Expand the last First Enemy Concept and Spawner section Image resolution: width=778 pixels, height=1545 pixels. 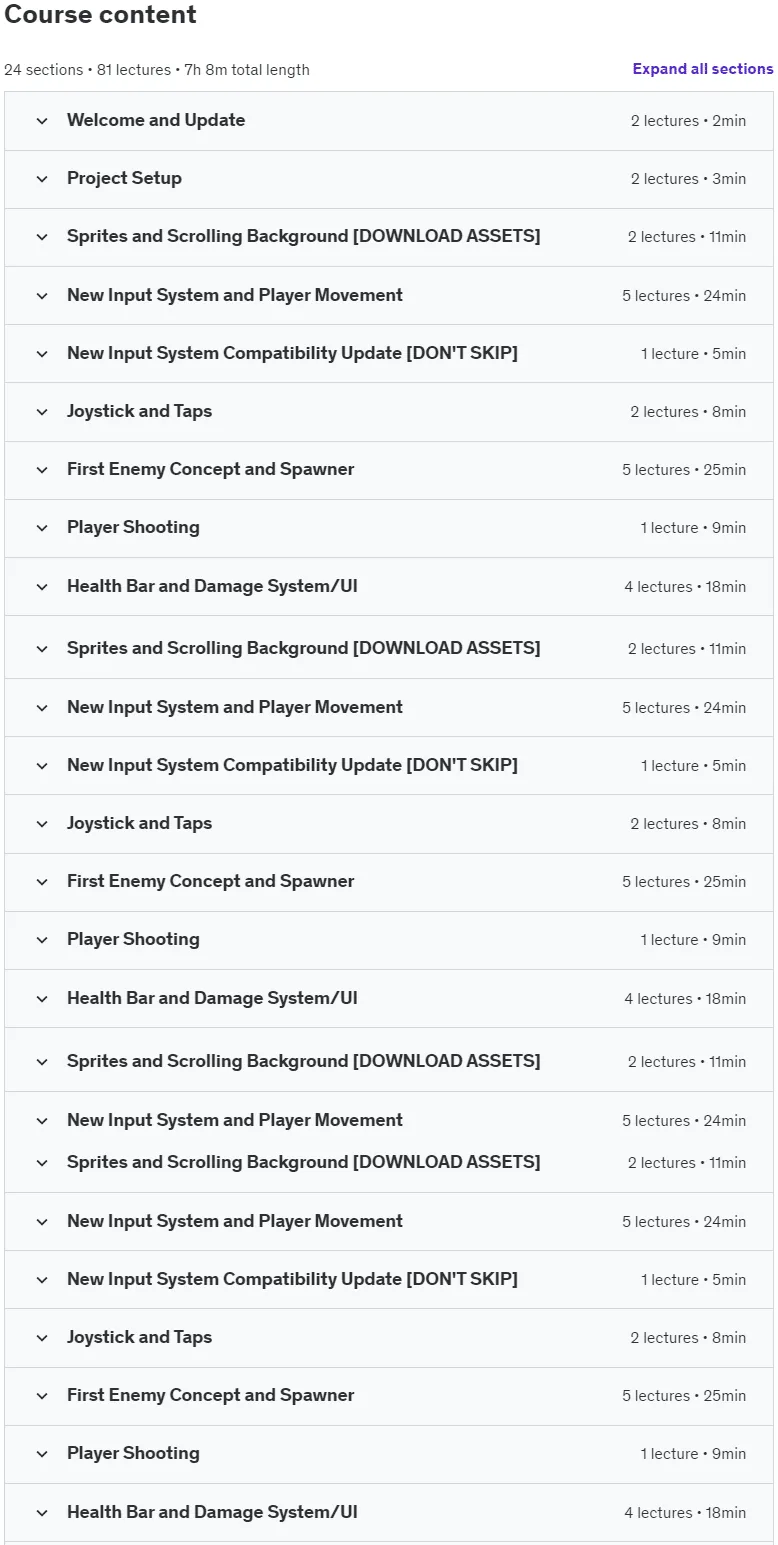pyautogui.click(x=389, y=1395)
